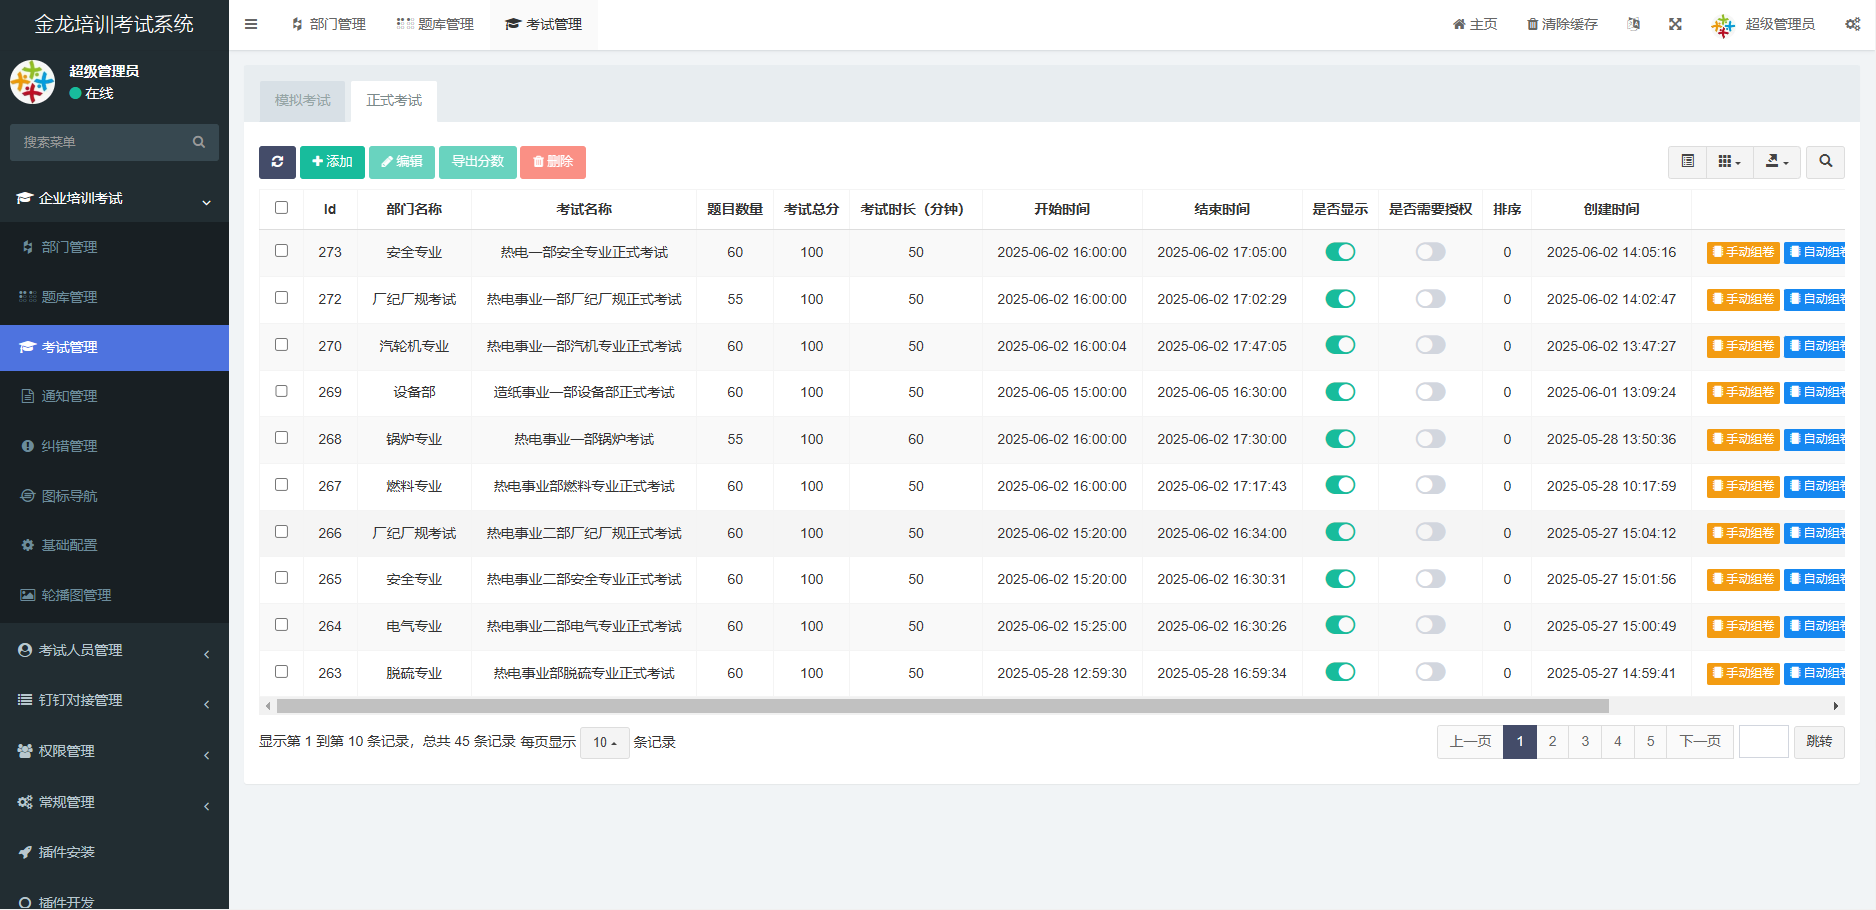This screenshot has height=910, width=1876.
Task: Sort by 开始时间 column header
Action: (x=1062, y=209)
